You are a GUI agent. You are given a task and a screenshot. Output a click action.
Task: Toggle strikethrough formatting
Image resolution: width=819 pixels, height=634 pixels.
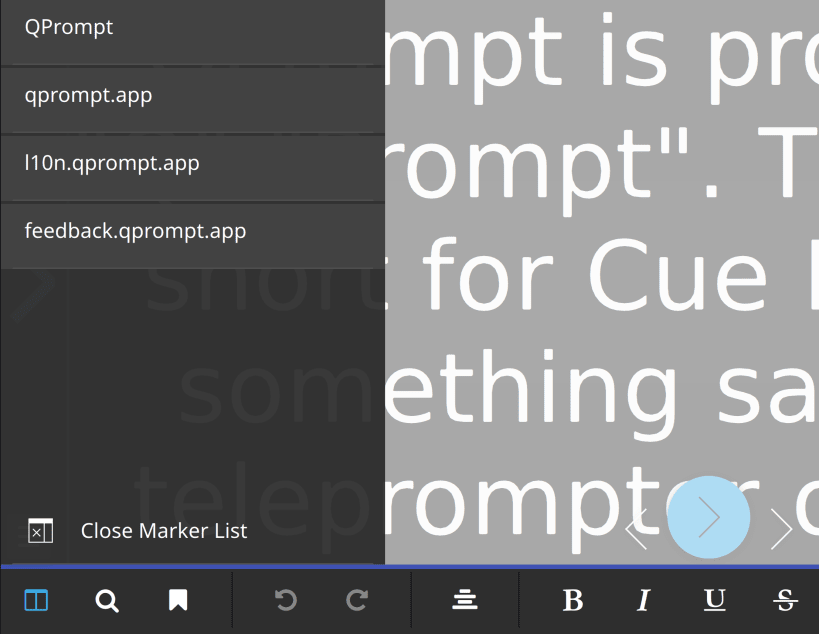[x=786, y=600]
